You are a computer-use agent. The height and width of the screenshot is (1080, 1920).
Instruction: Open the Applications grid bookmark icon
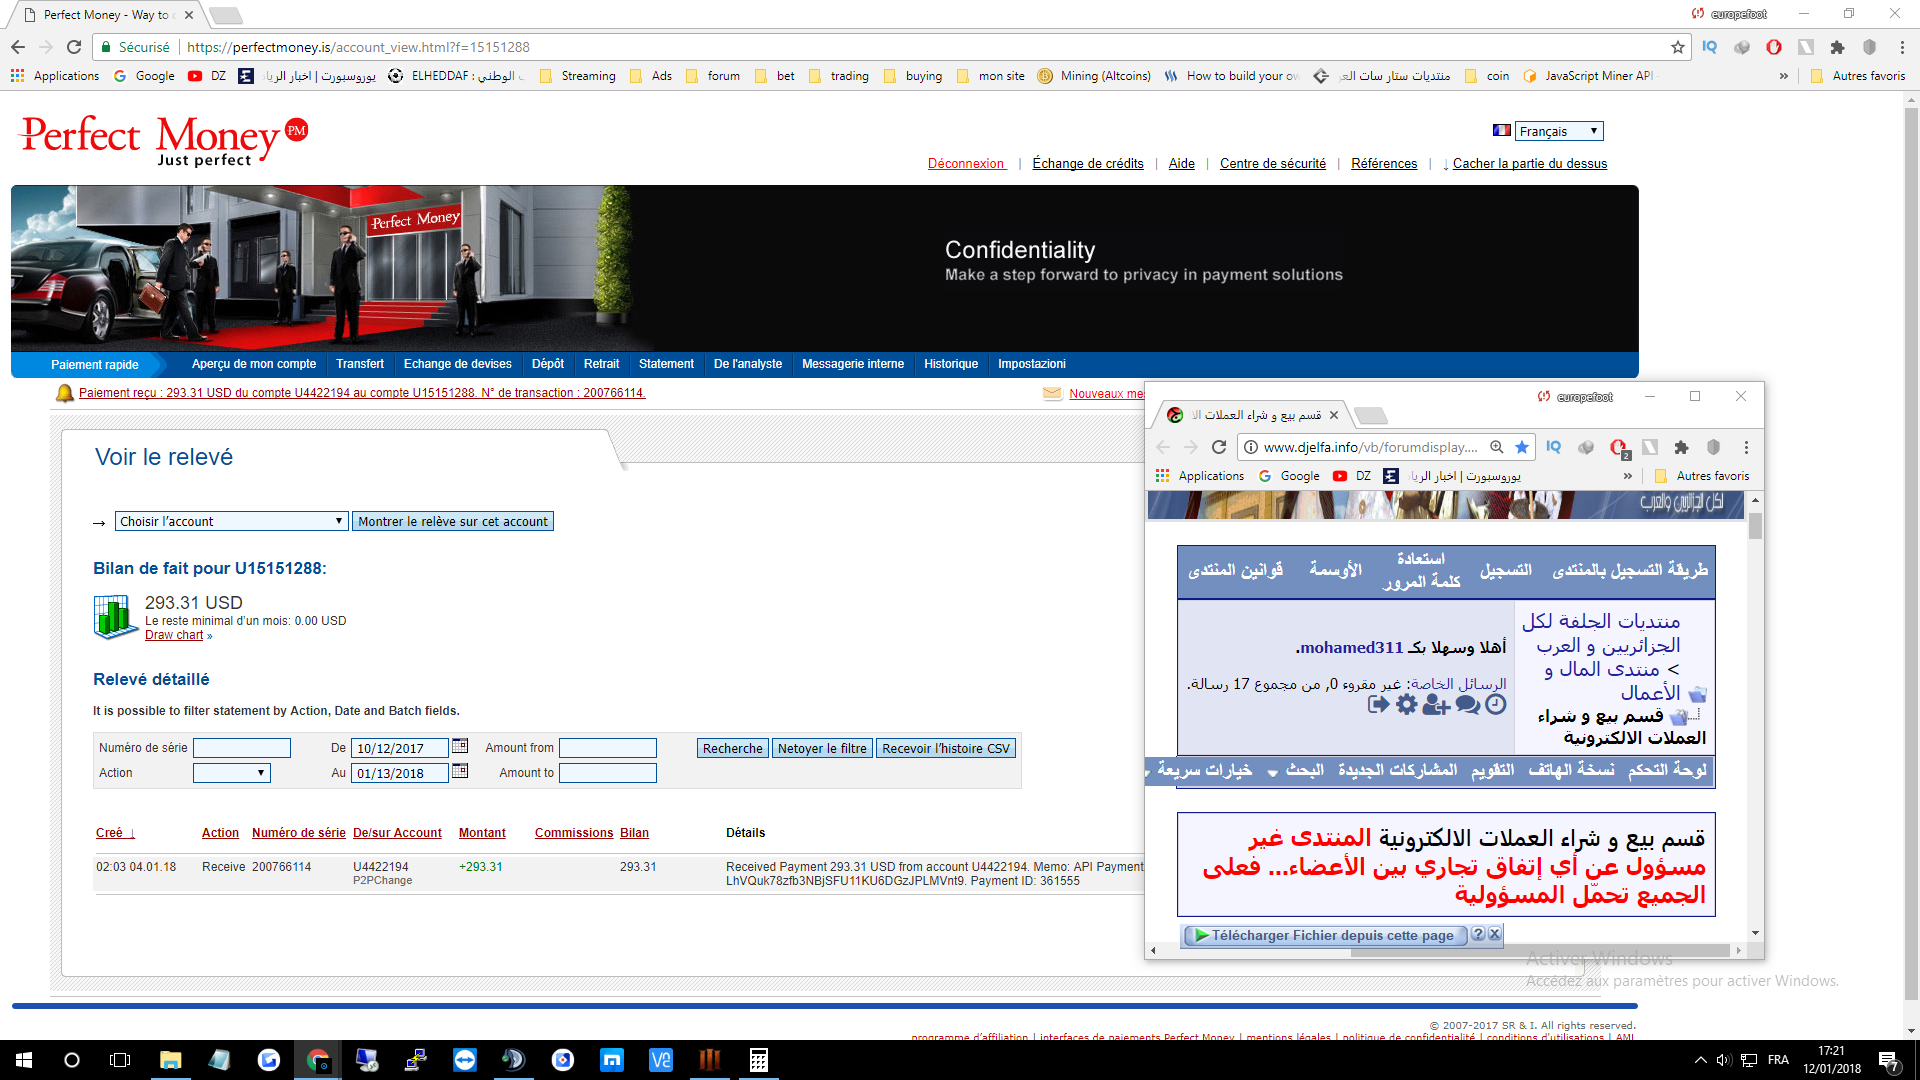(17, 76)
